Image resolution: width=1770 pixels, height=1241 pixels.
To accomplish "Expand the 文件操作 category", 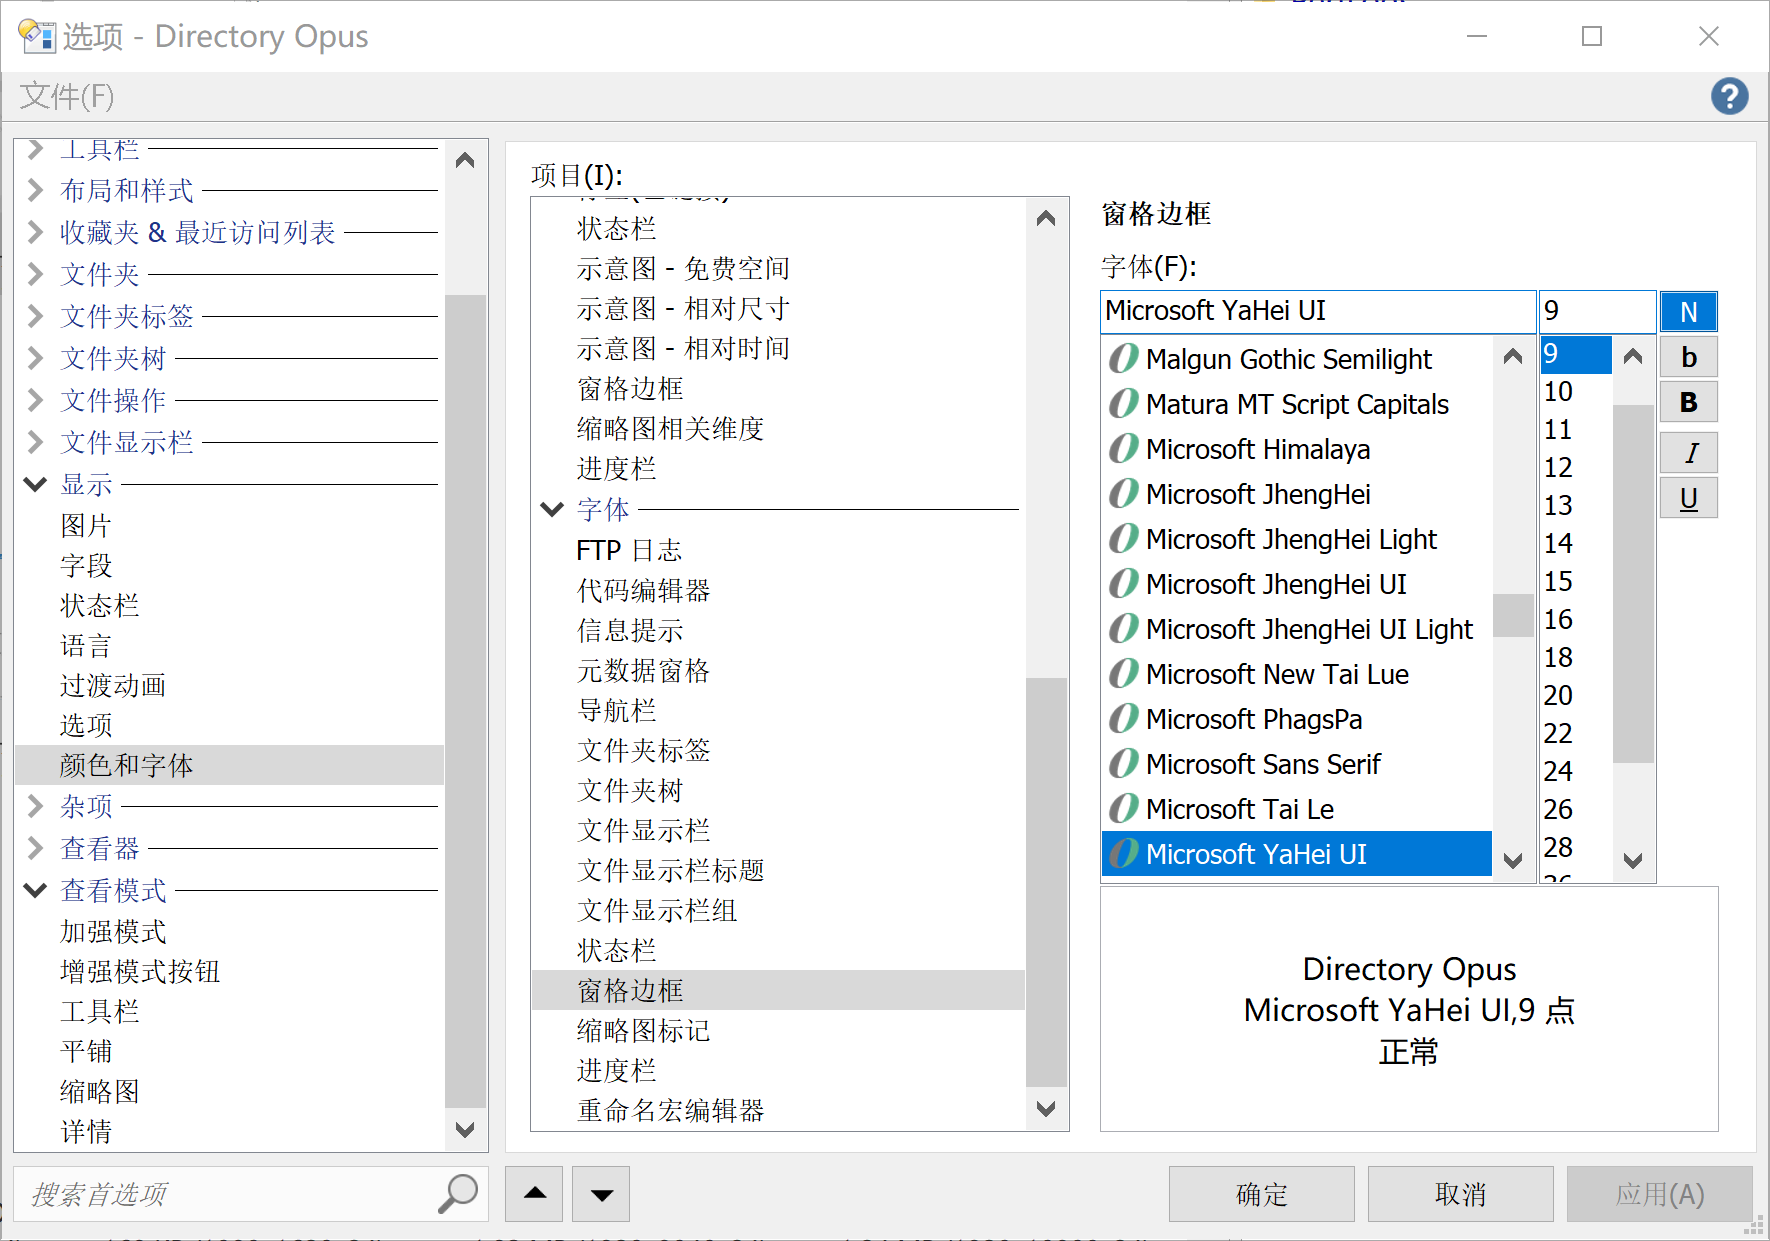I will coord(36,400).
